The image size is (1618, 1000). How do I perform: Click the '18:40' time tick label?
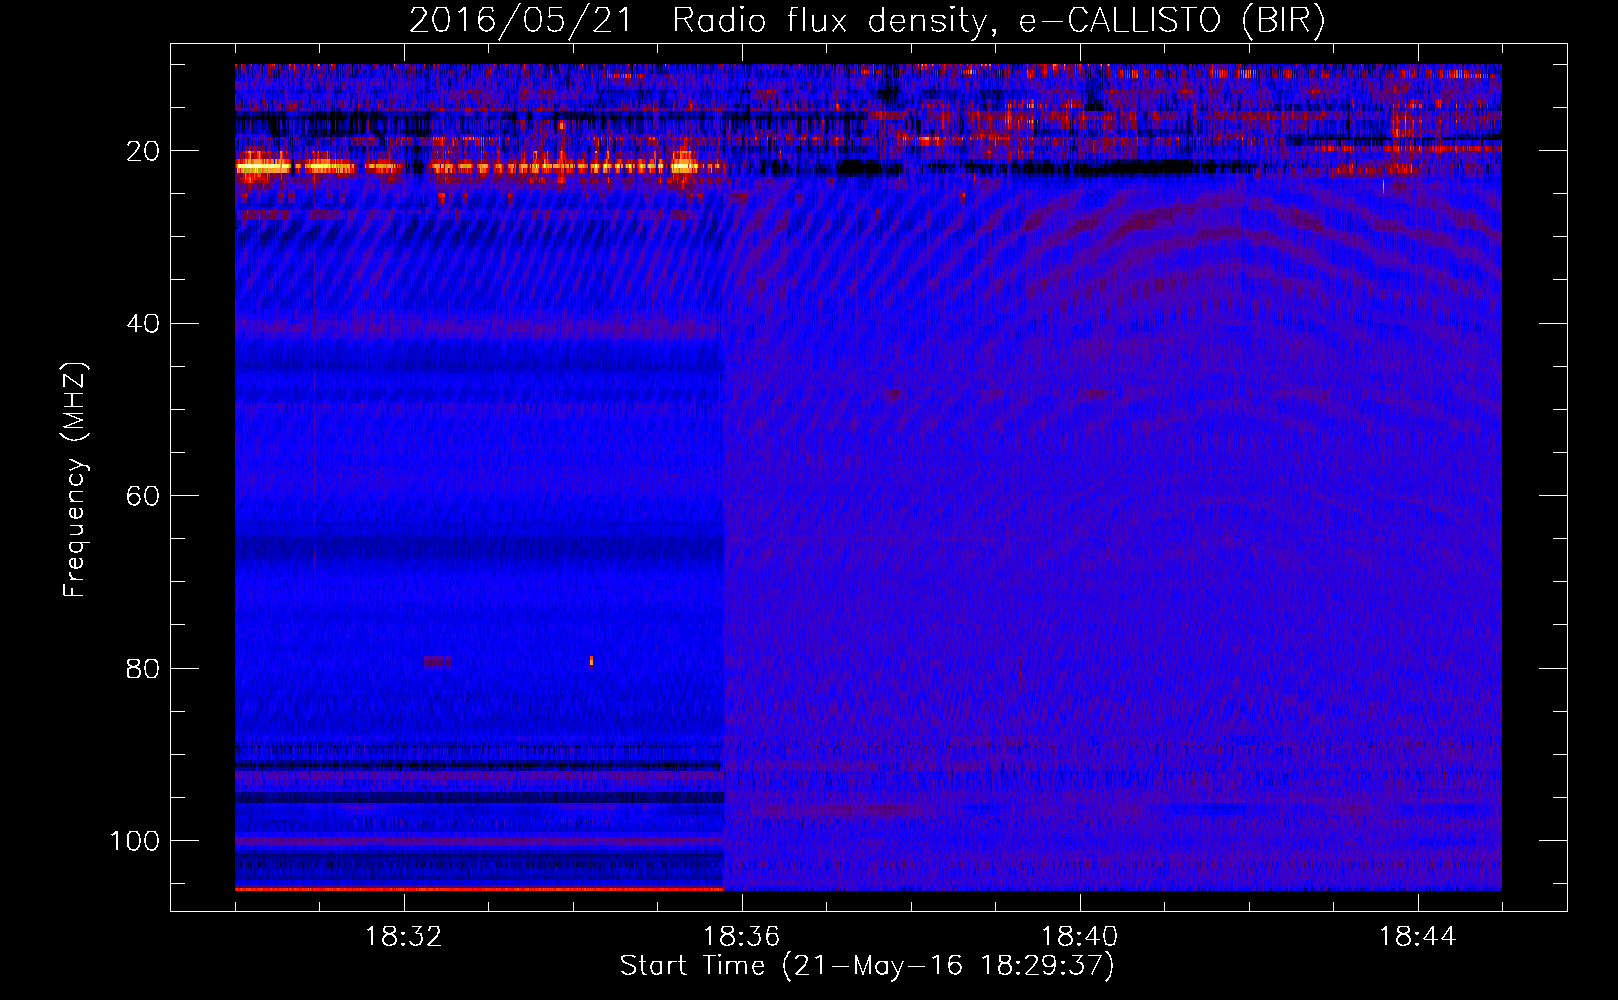pos(1079,937)
